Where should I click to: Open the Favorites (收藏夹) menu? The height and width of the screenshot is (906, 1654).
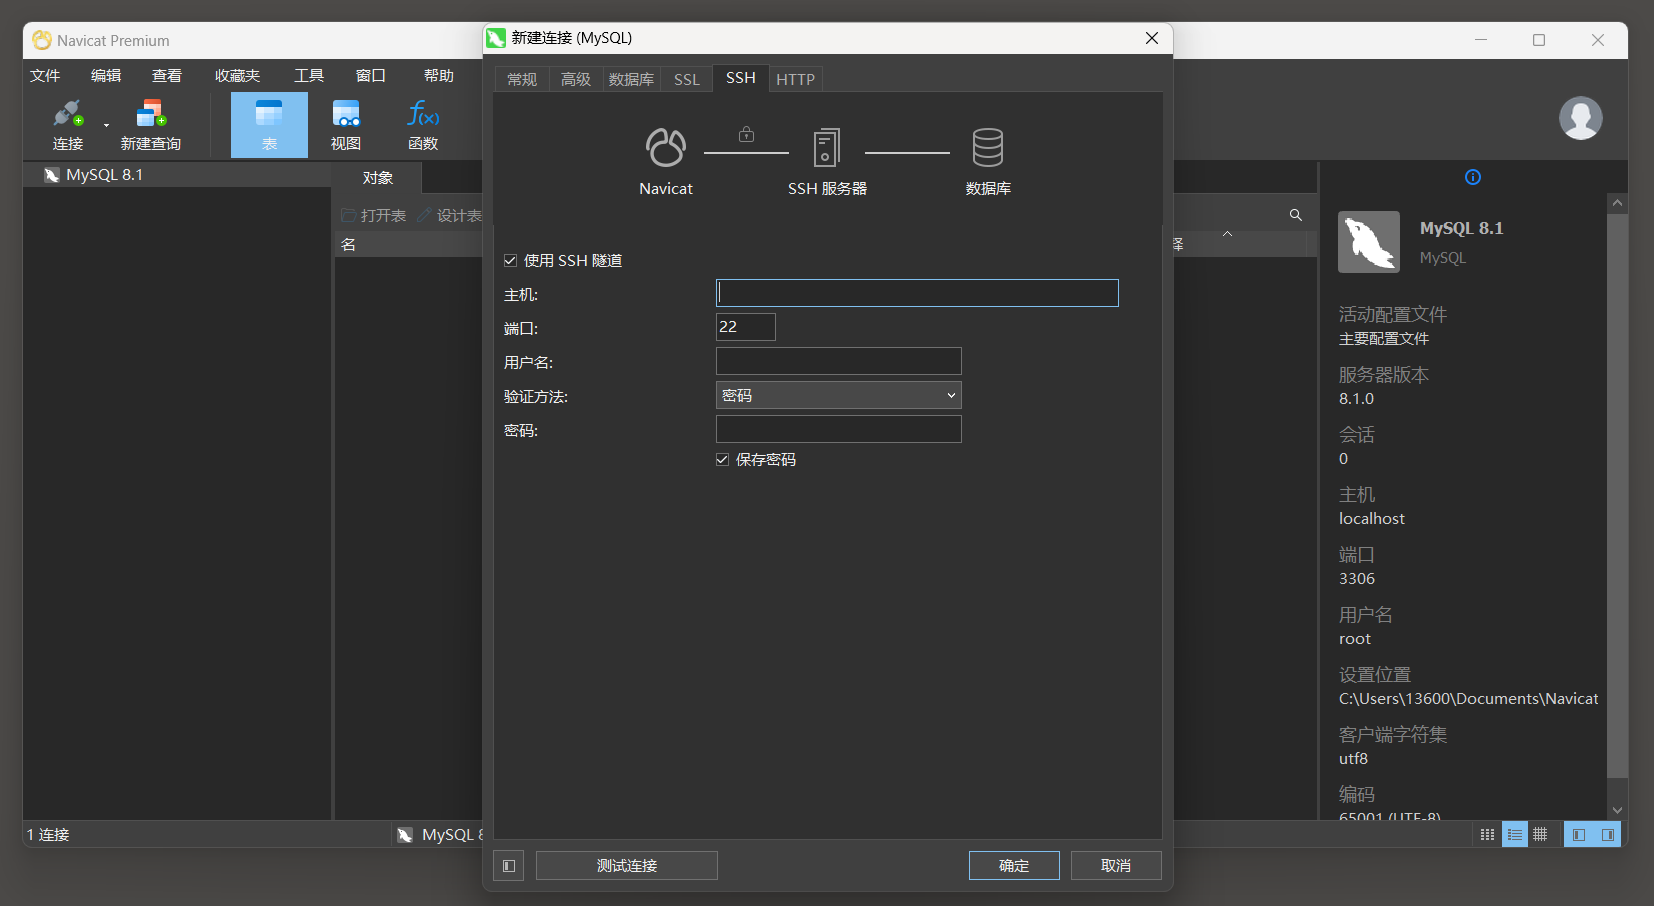point(237,76)
